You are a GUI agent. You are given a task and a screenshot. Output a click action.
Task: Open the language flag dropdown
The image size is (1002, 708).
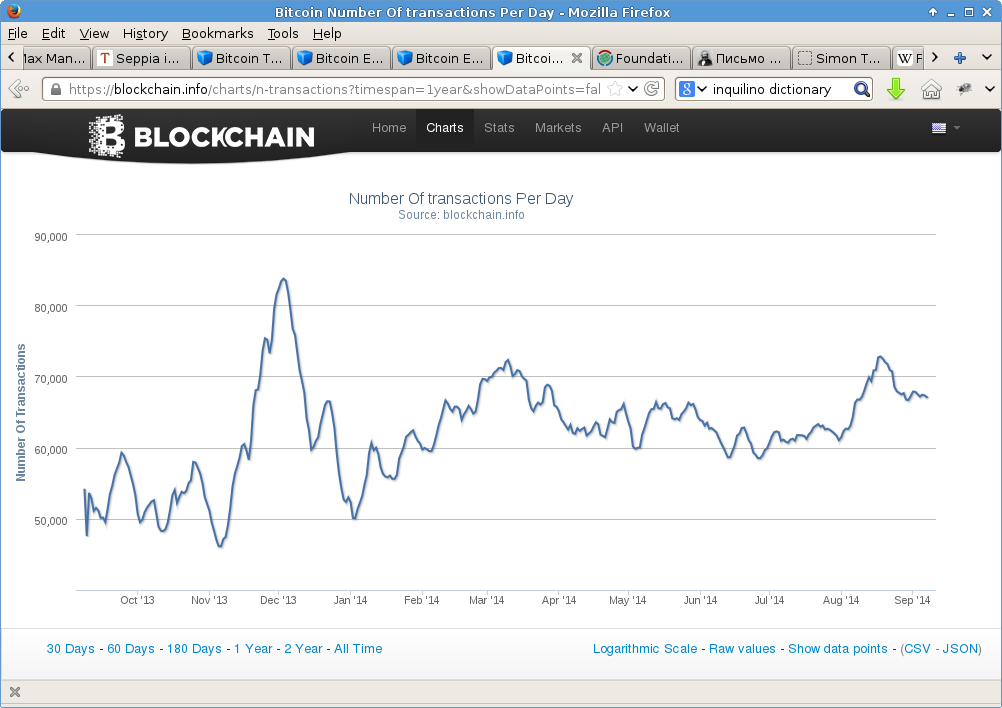945,128
